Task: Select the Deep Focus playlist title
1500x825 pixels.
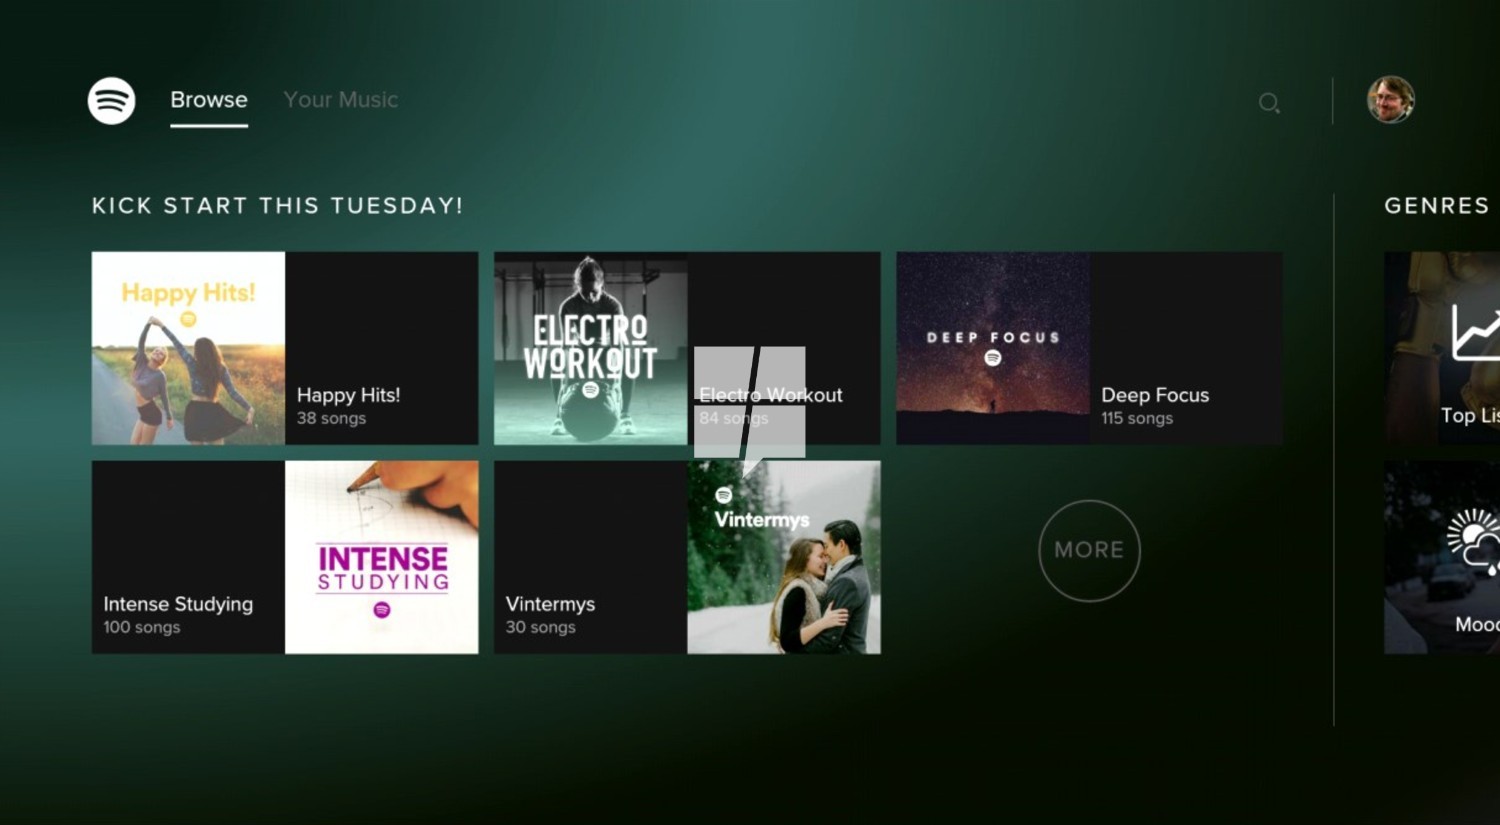Action: click(x=1155, y=395)
